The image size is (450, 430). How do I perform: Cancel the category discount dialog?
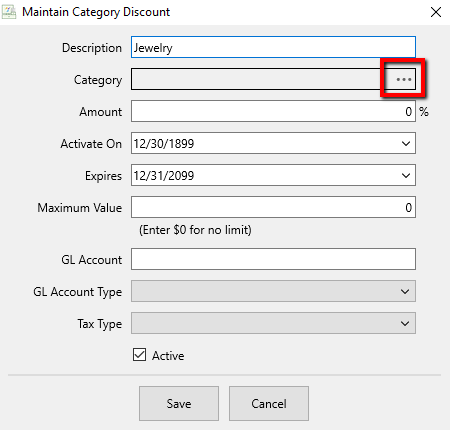point(269,404)
